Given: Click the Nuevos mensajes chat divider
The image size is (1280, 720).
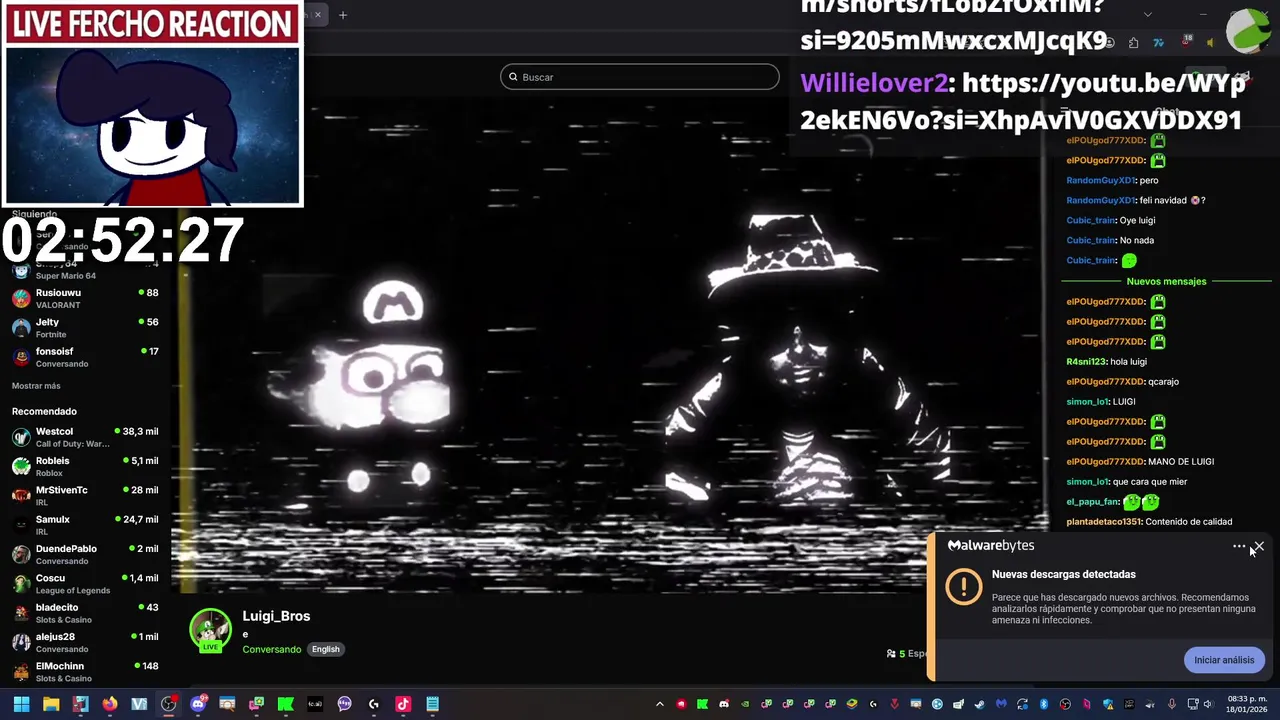Looking at the screenshot, I should tap(1166, 281).
